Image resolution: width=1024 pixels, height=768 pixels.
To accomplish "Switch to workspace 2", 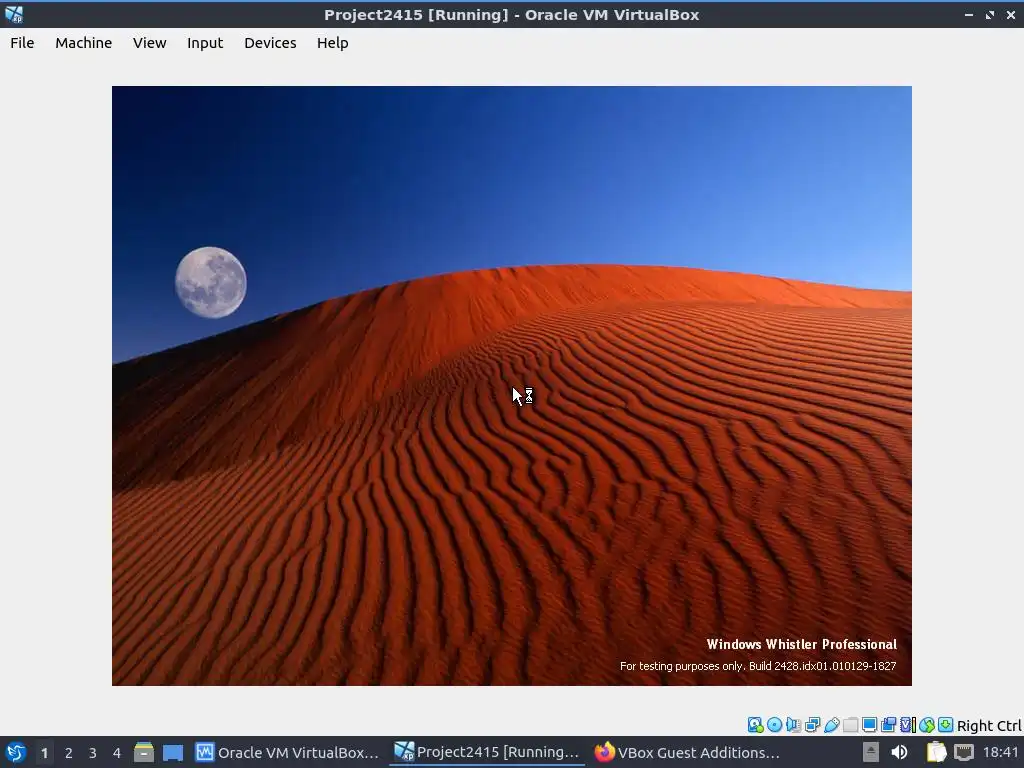I will pyautogui.click(x=69, y=753).
